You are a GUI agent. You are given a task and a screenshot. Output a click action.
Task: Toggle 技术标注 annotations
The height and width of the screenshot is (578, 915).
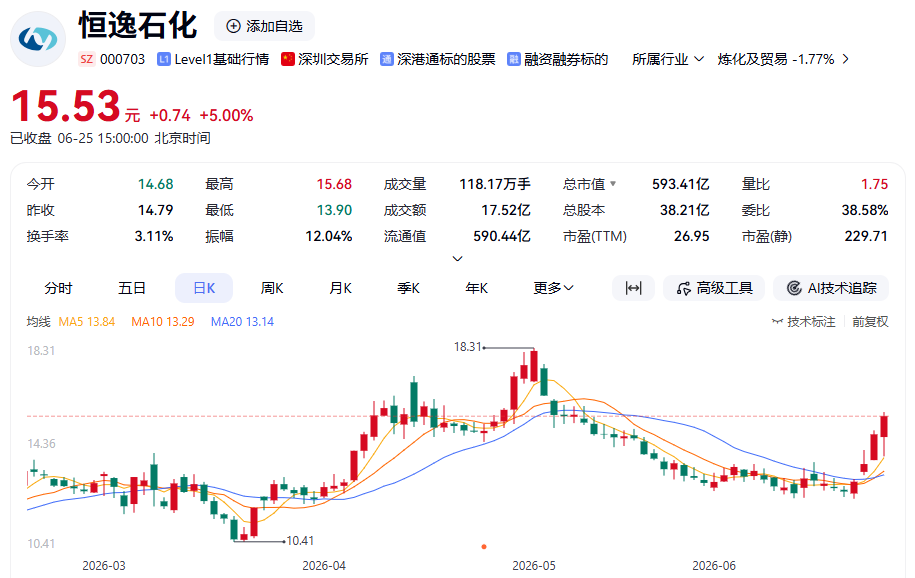click(x=804, y=322)
